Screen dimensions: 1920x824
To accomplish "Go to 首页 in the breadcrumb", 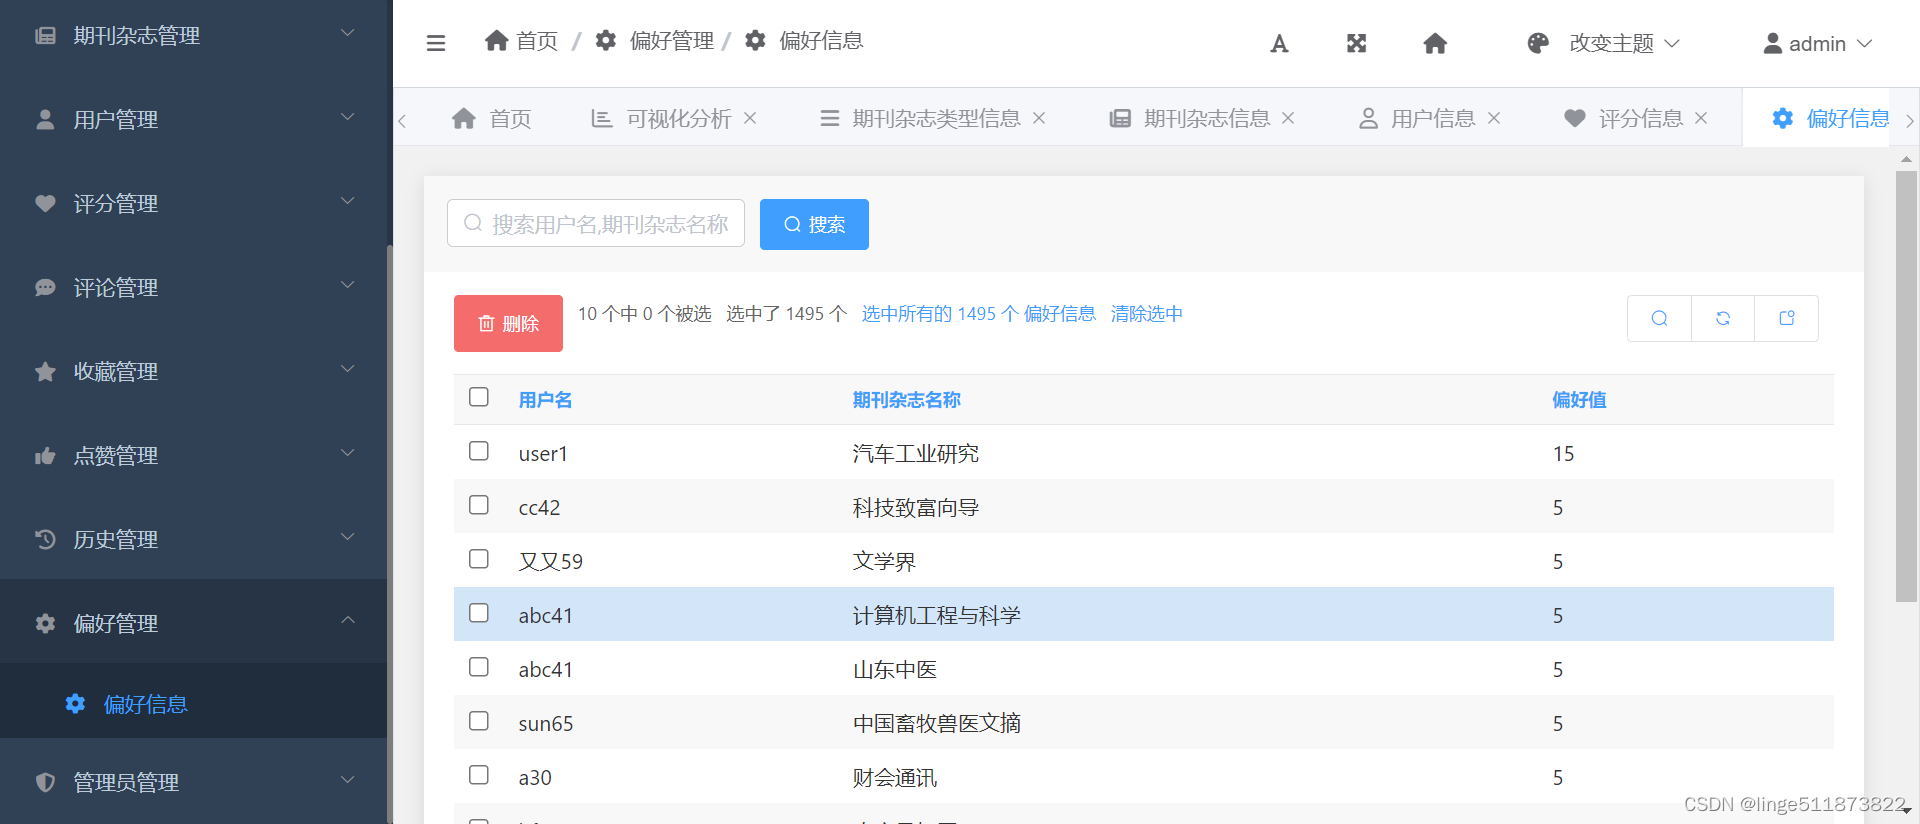I will tap(521, 41).
